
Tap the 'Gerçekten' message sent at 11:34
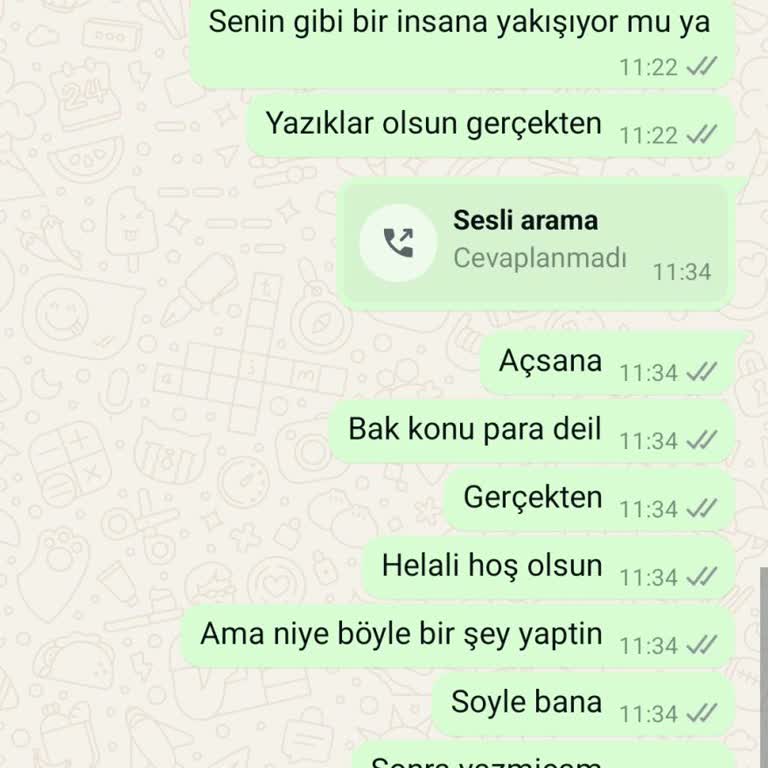point(590,499)
